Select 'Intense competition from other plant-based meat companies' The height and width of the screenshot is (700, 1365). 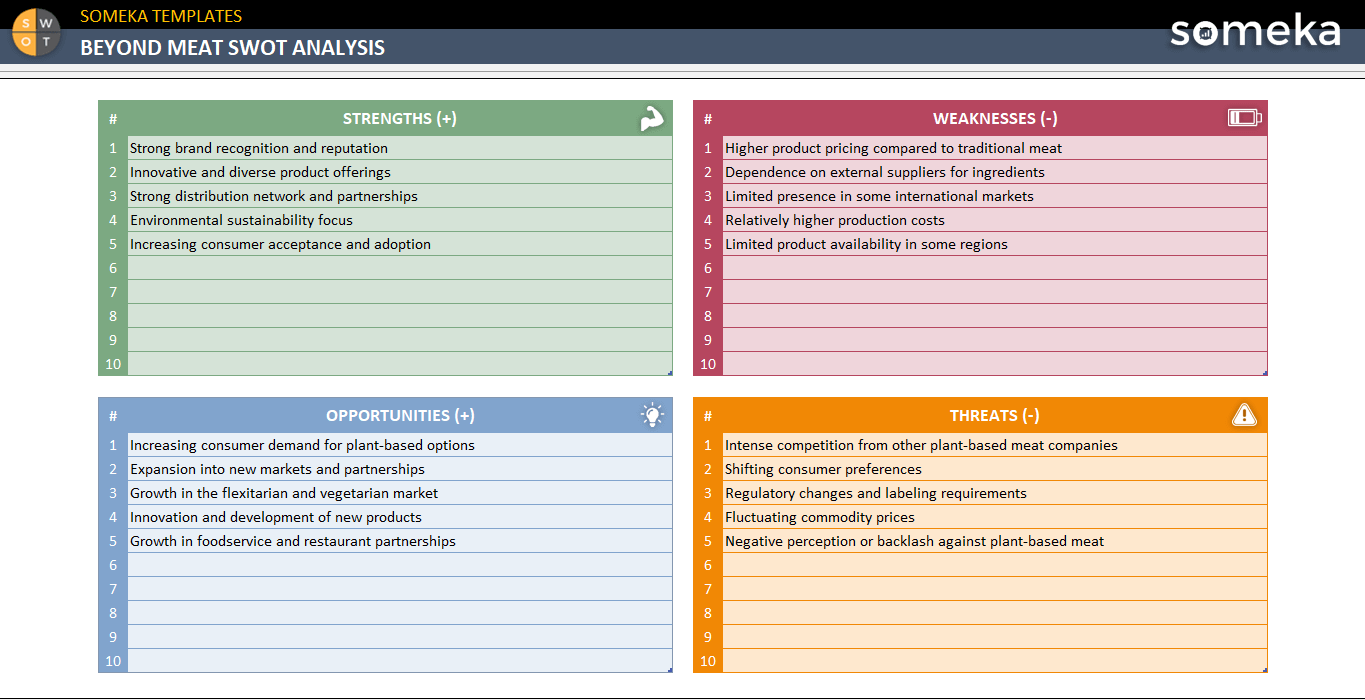click(x=995, y=445)
